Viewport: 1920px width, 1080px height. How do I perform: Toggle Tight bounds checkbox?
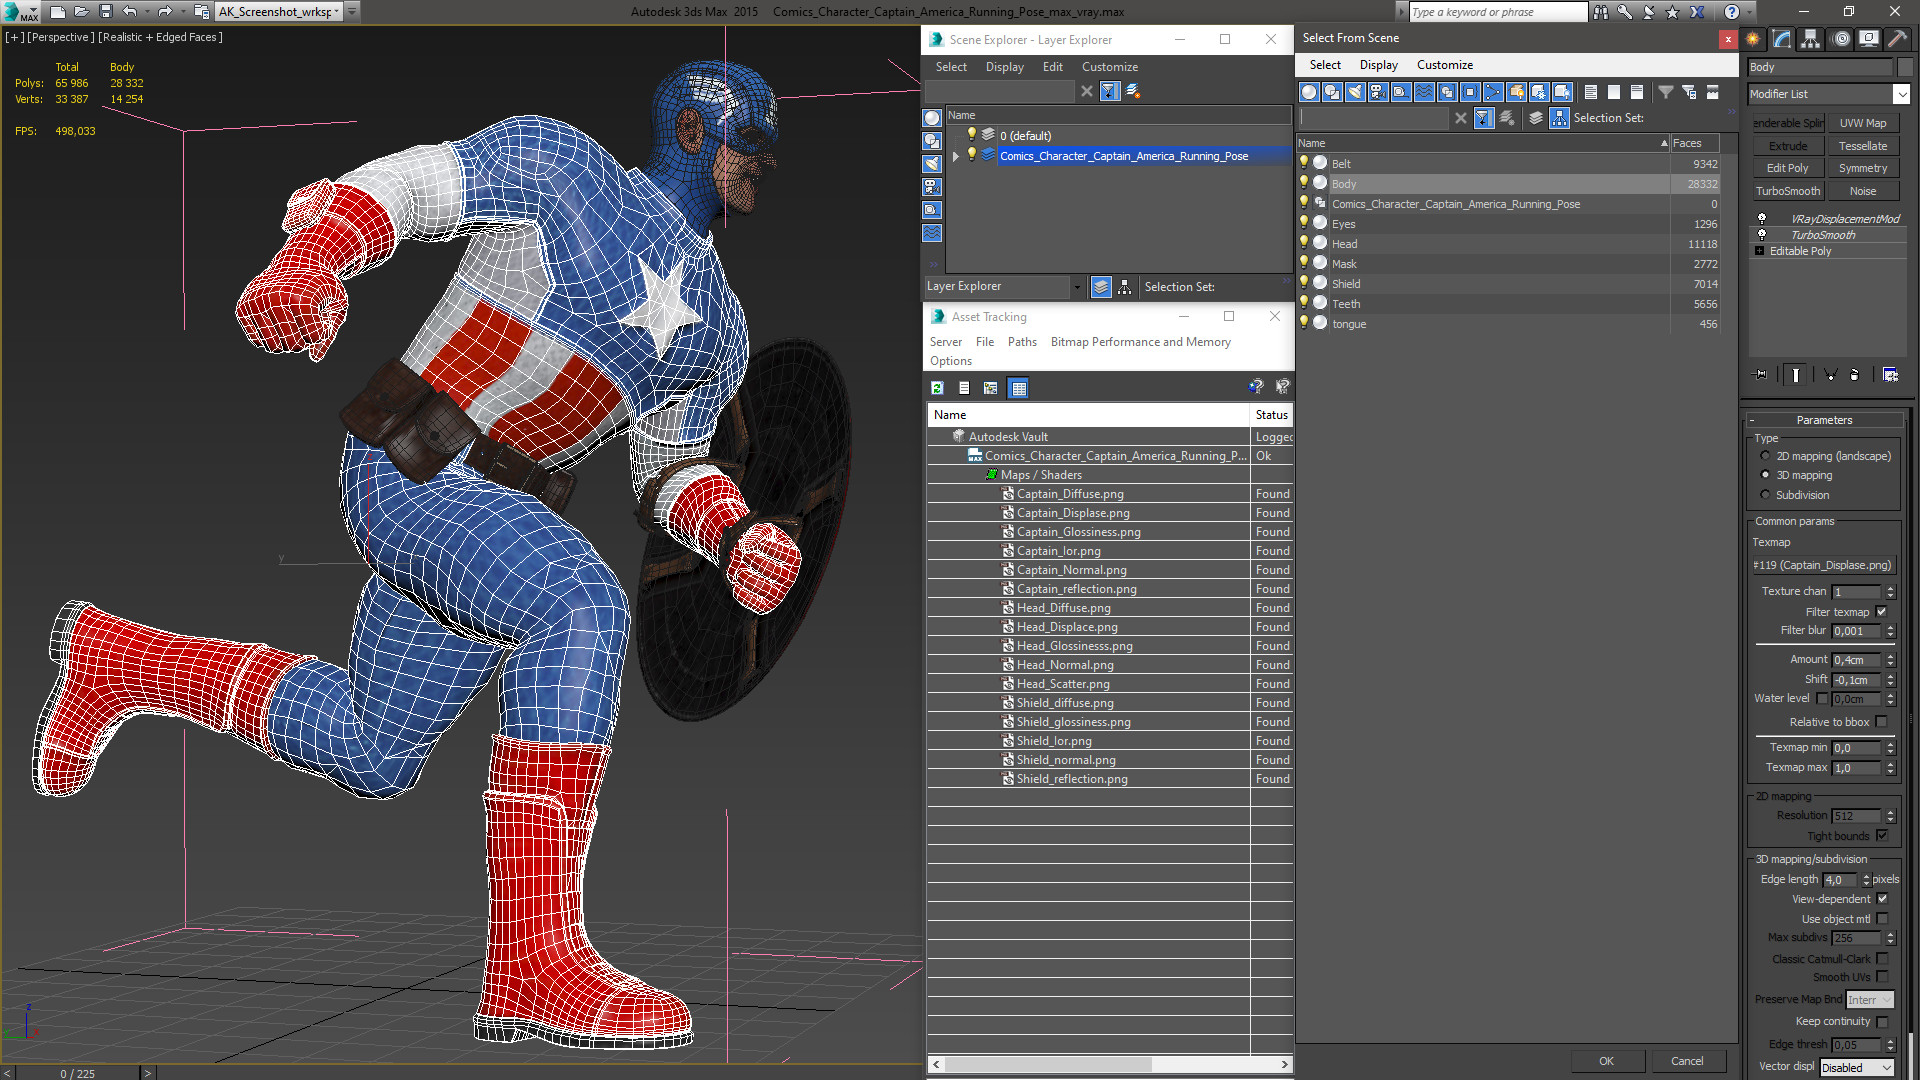tap(1881, 836)
